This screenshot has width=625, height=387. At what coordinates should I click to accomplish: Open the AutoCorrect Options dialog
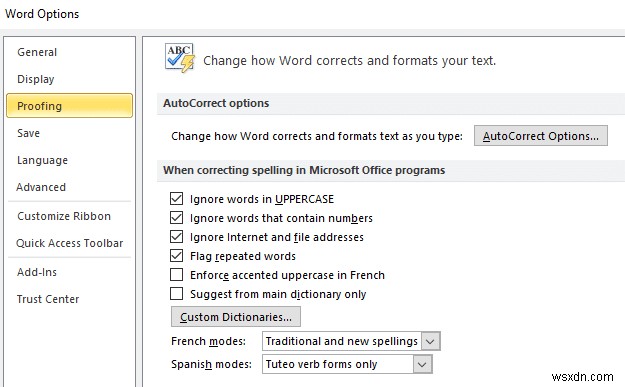[540, 136]
